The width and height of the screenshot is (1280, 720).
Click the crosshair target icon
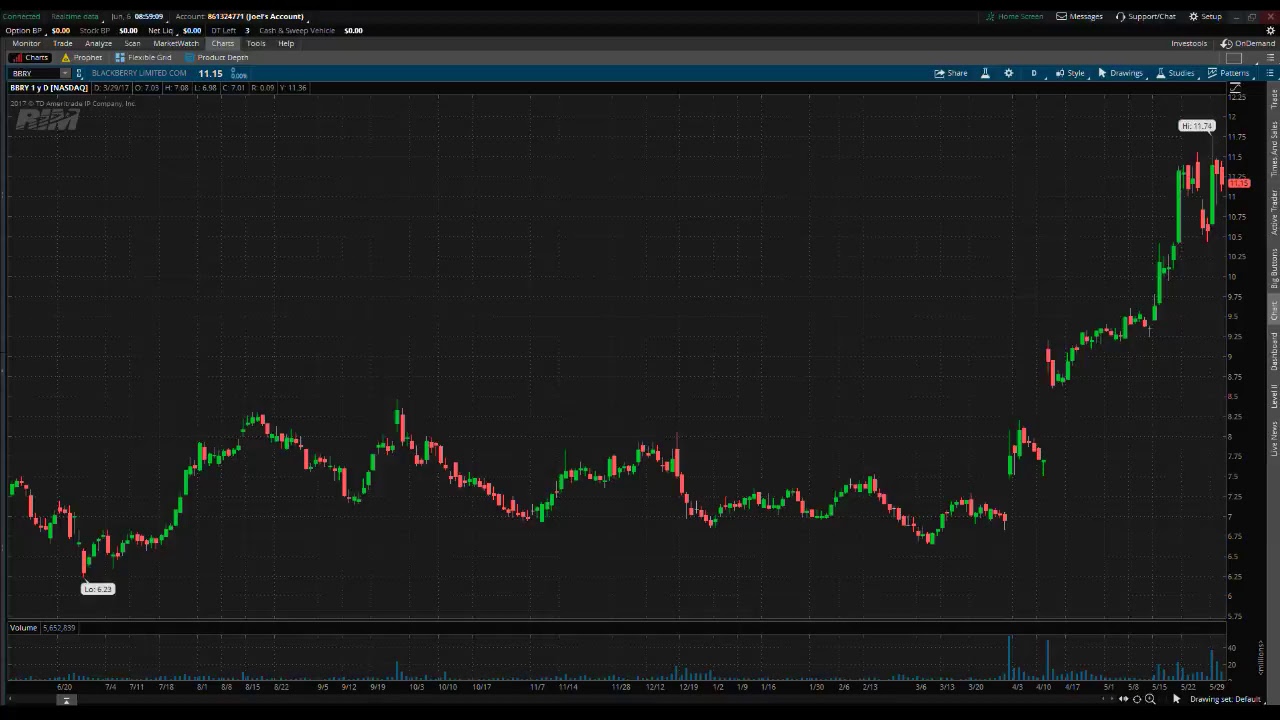(1136, 699)
